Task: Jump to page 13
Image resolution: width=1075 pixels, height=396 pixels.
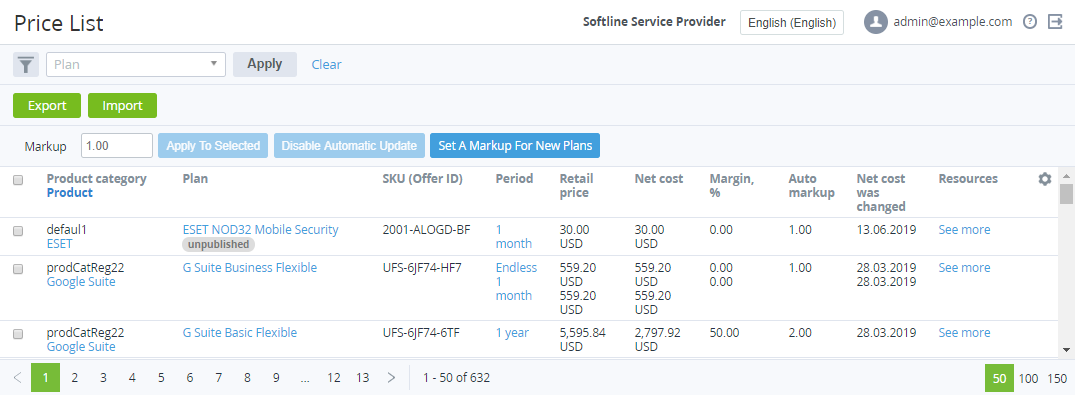Action: click(363, 378)
